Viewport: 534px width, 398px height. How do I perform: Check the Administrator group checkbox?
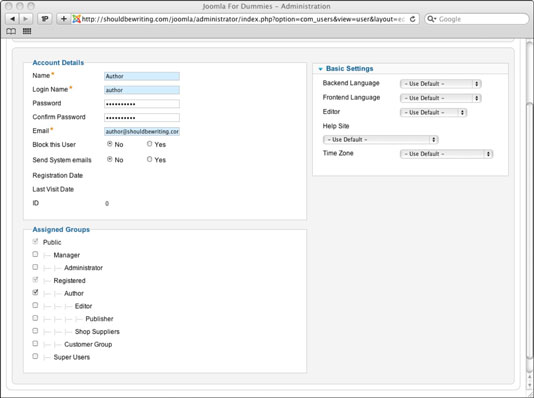[x=35, y=267]
